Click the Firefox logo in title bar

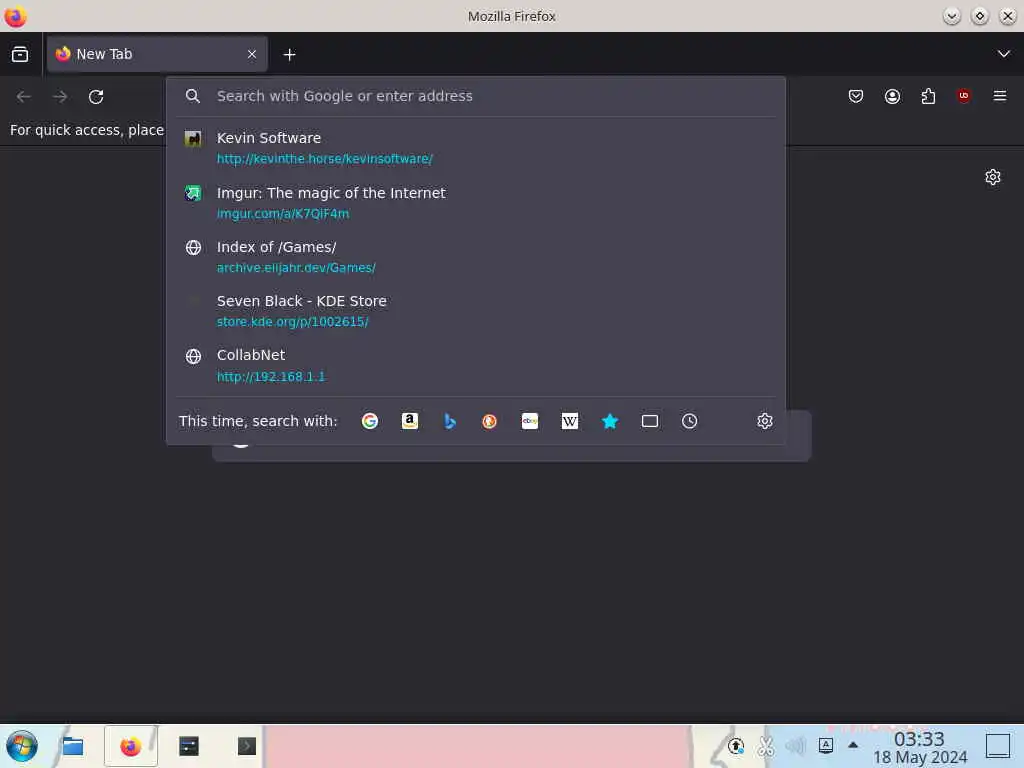[x=15, y=16]
